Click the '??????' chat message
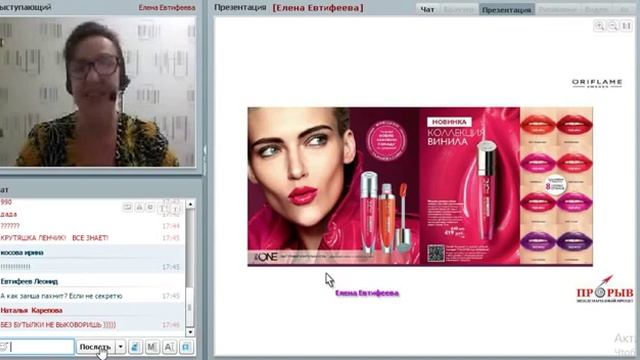This screenshot has height=360, width=640. pyautogui.click(x=10, y=226)
